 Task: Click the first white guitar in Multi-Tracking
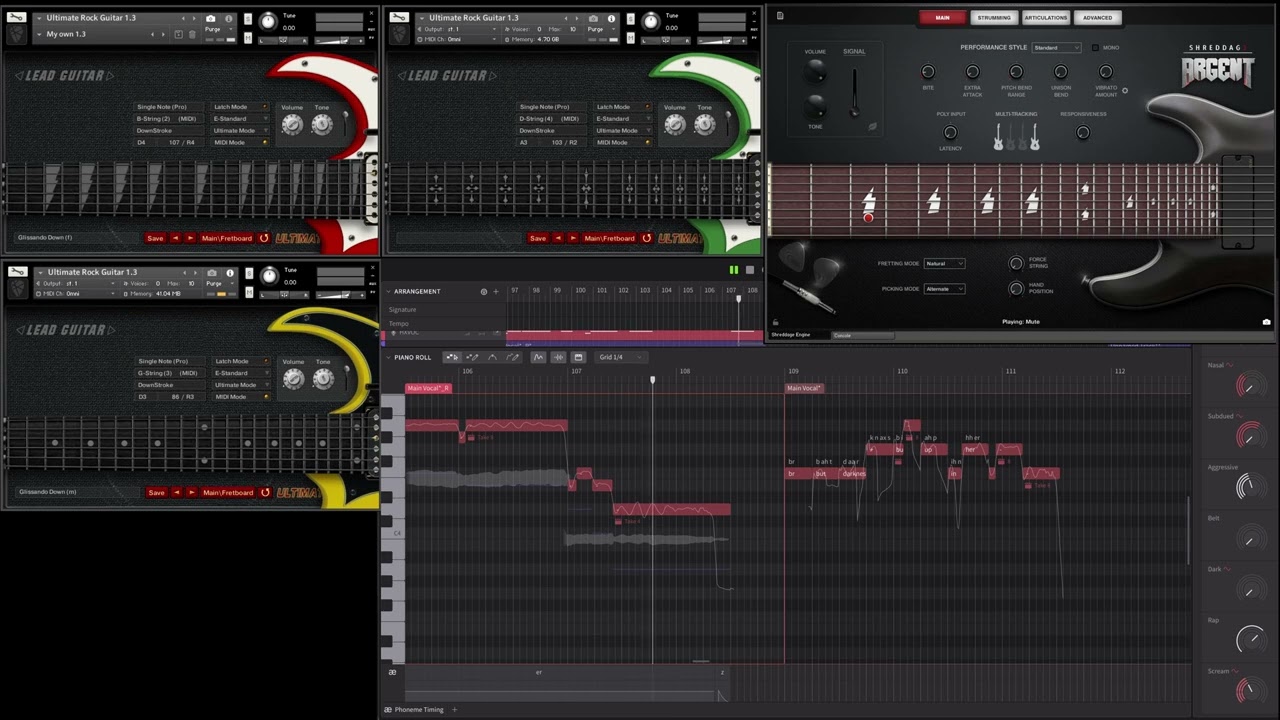click(x=998, y=137)
